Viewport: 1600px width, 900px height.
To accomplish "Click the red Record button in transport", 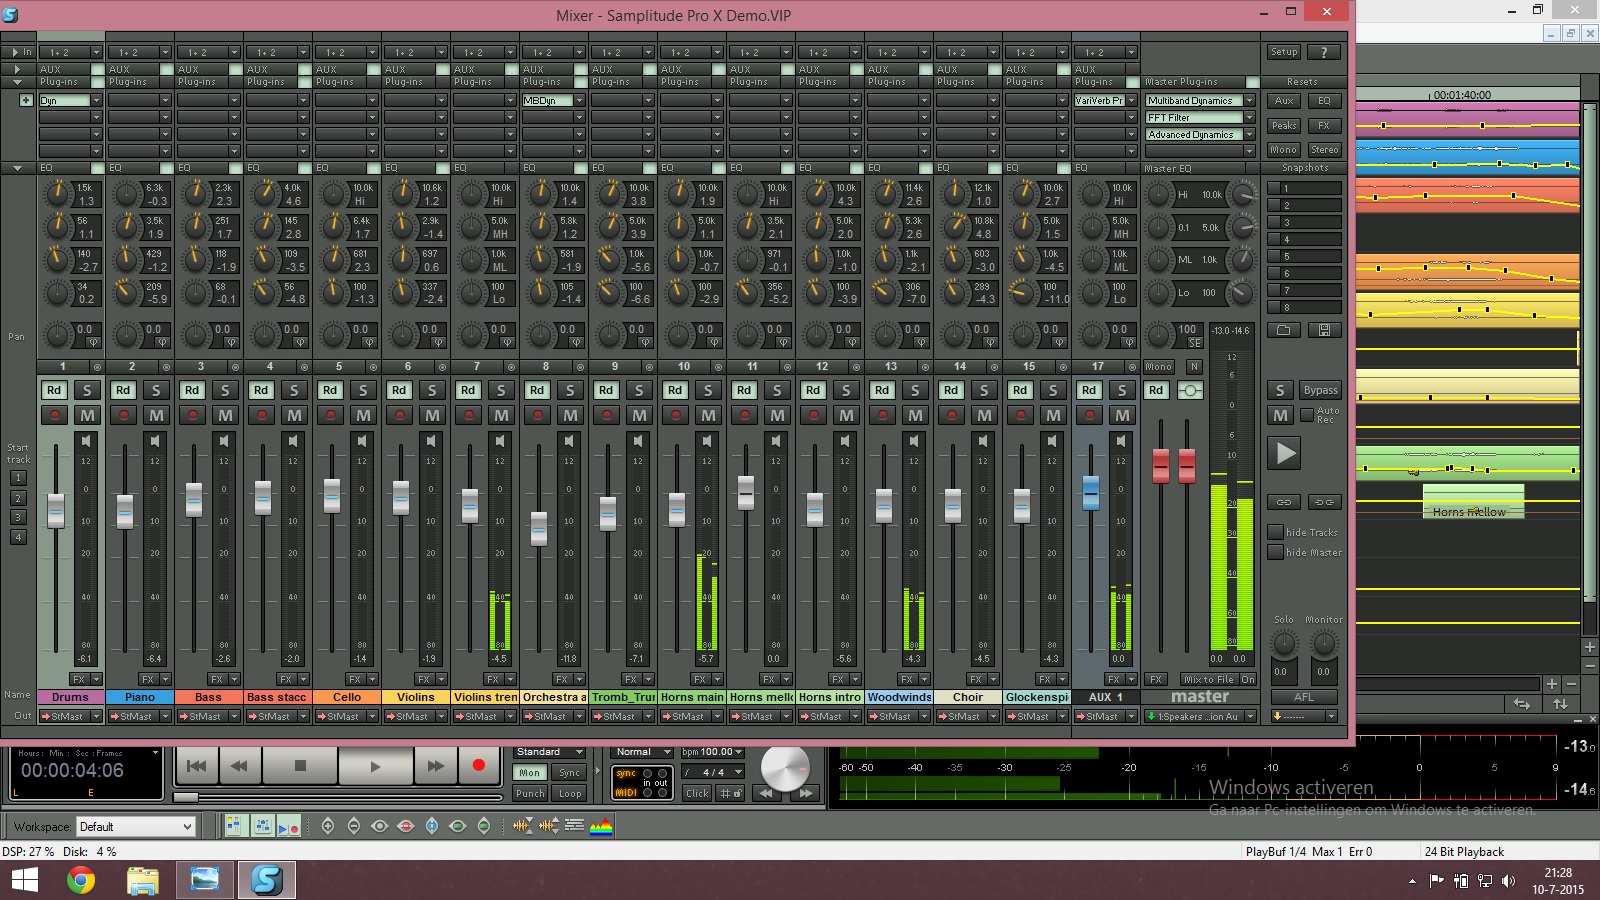I will pos(478,766).
